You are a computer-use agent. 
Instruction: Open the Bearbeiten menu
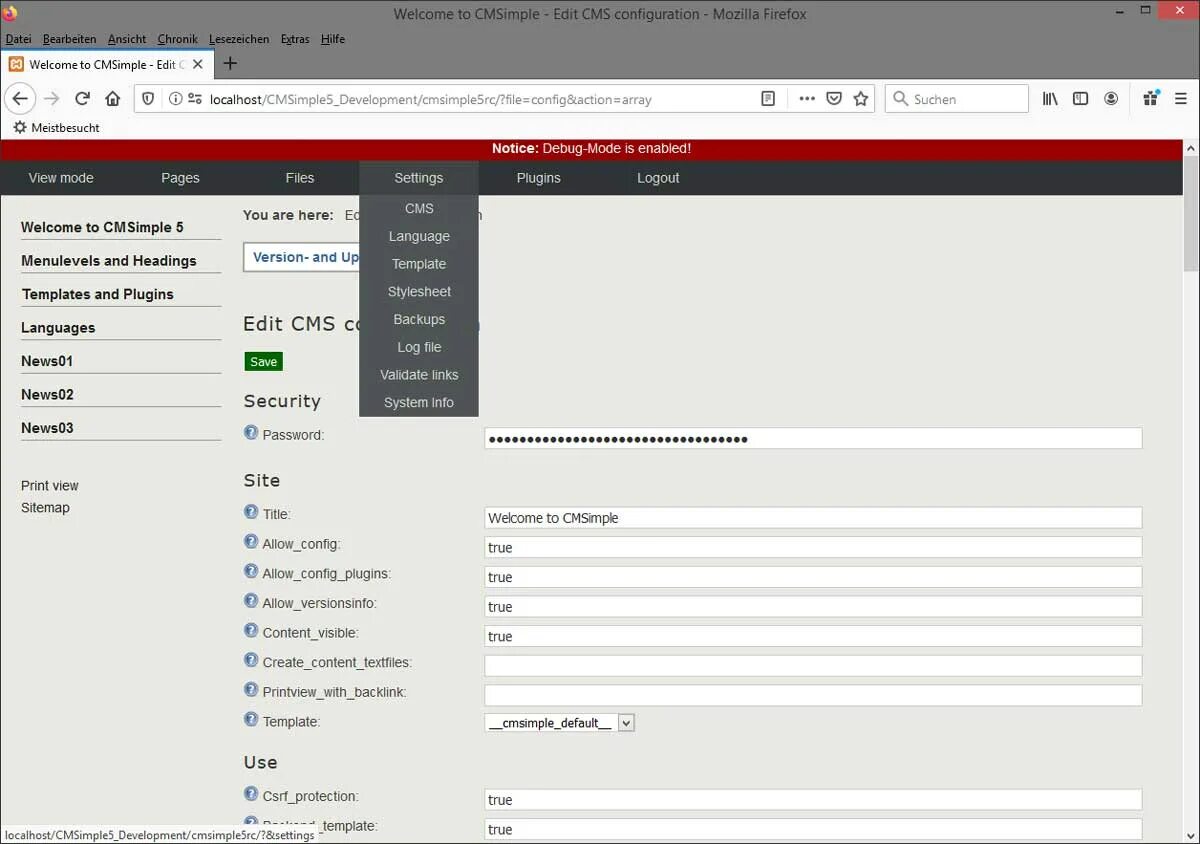click(70, 39)
